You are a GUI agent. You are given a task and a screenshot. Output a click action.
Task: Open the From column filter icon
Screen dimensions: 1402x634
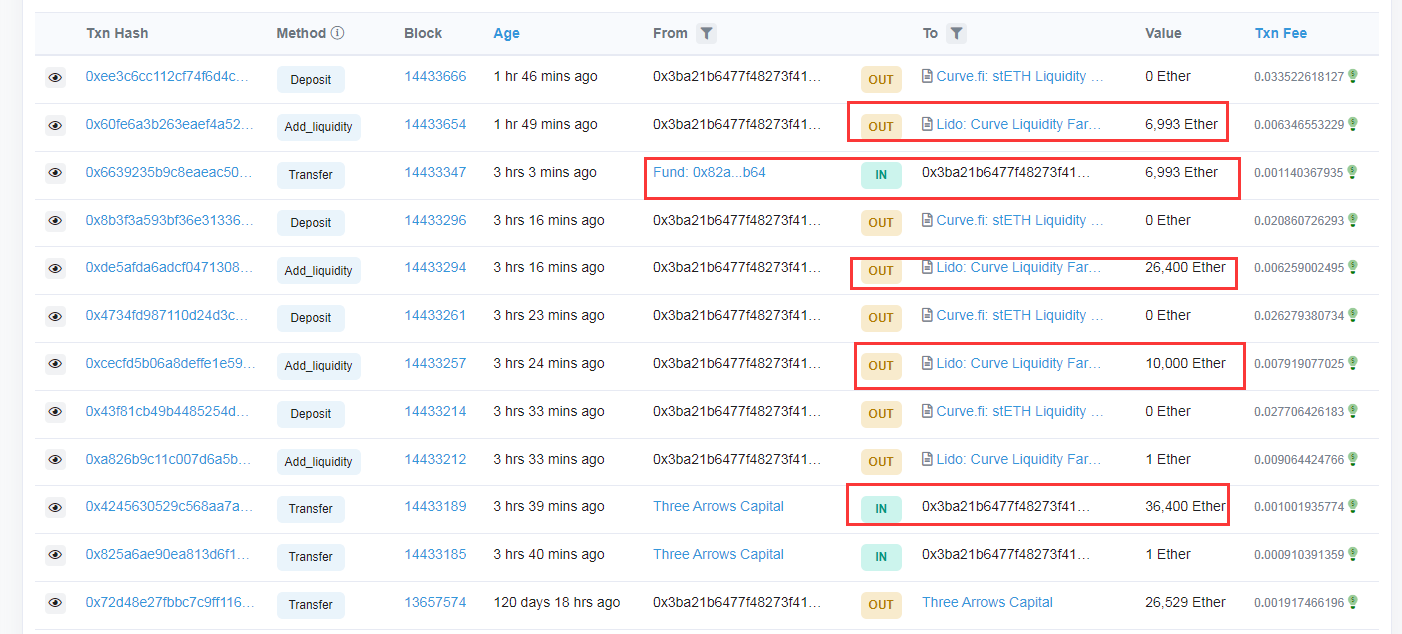pyautogui.click(x=706, y=33)
